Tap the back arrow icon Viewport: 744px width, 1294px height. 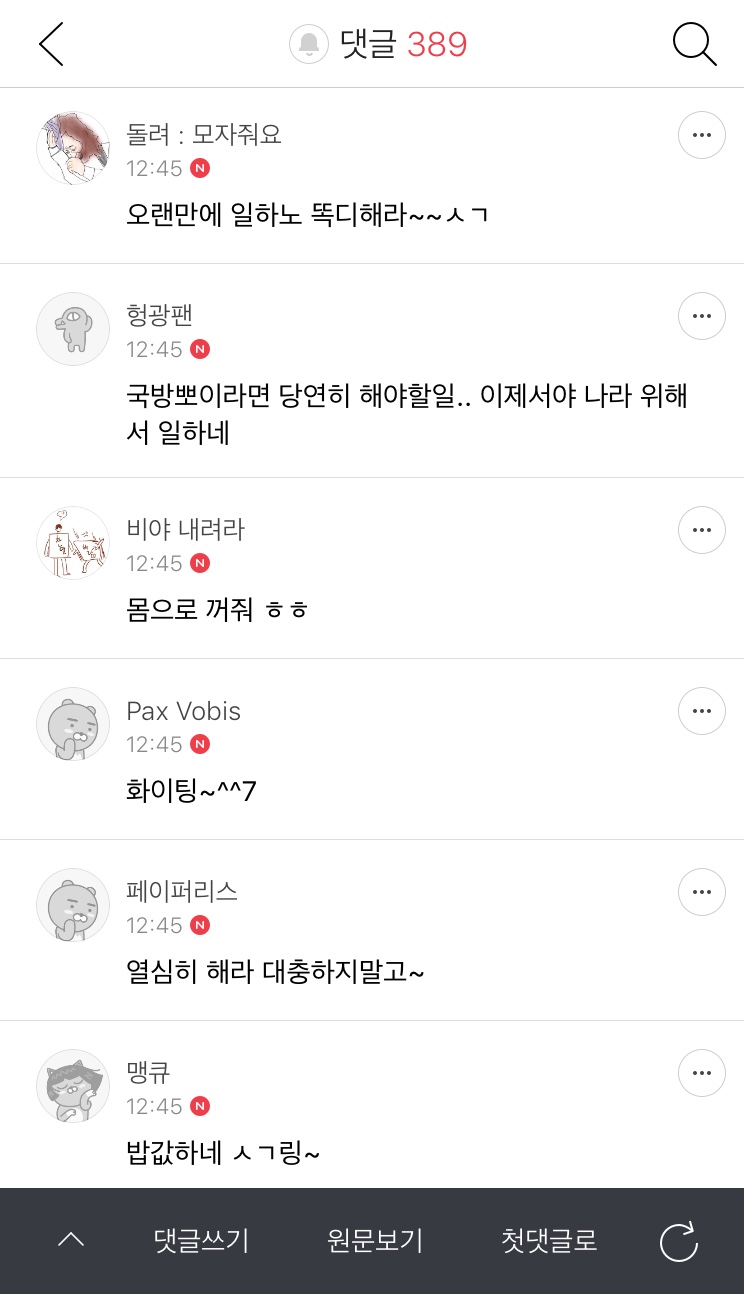tap(51, 45)
